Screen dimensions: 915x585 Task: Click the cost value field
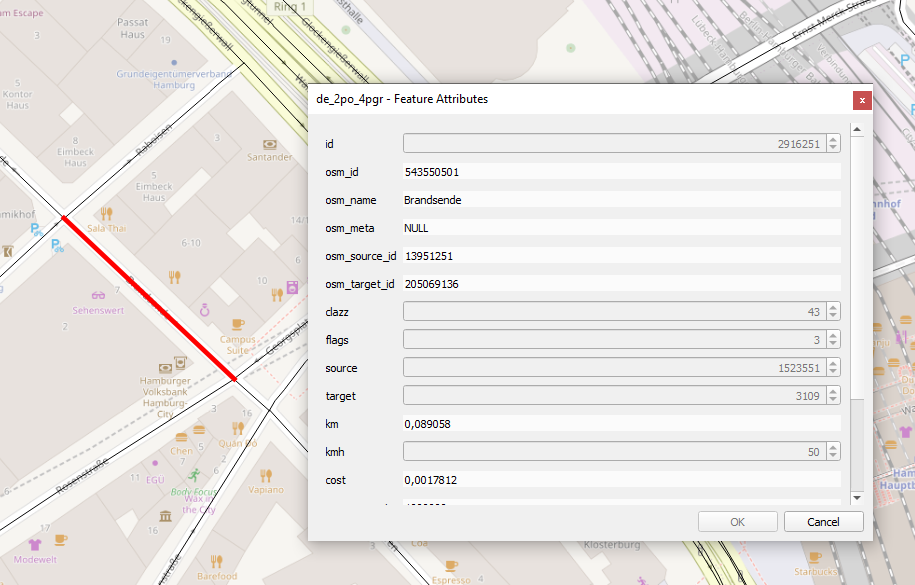coord(620,480)
